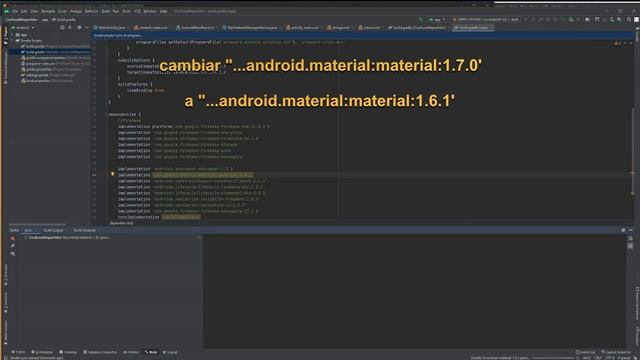Click the Make Project hammer icon

click(x=421, y=20)
